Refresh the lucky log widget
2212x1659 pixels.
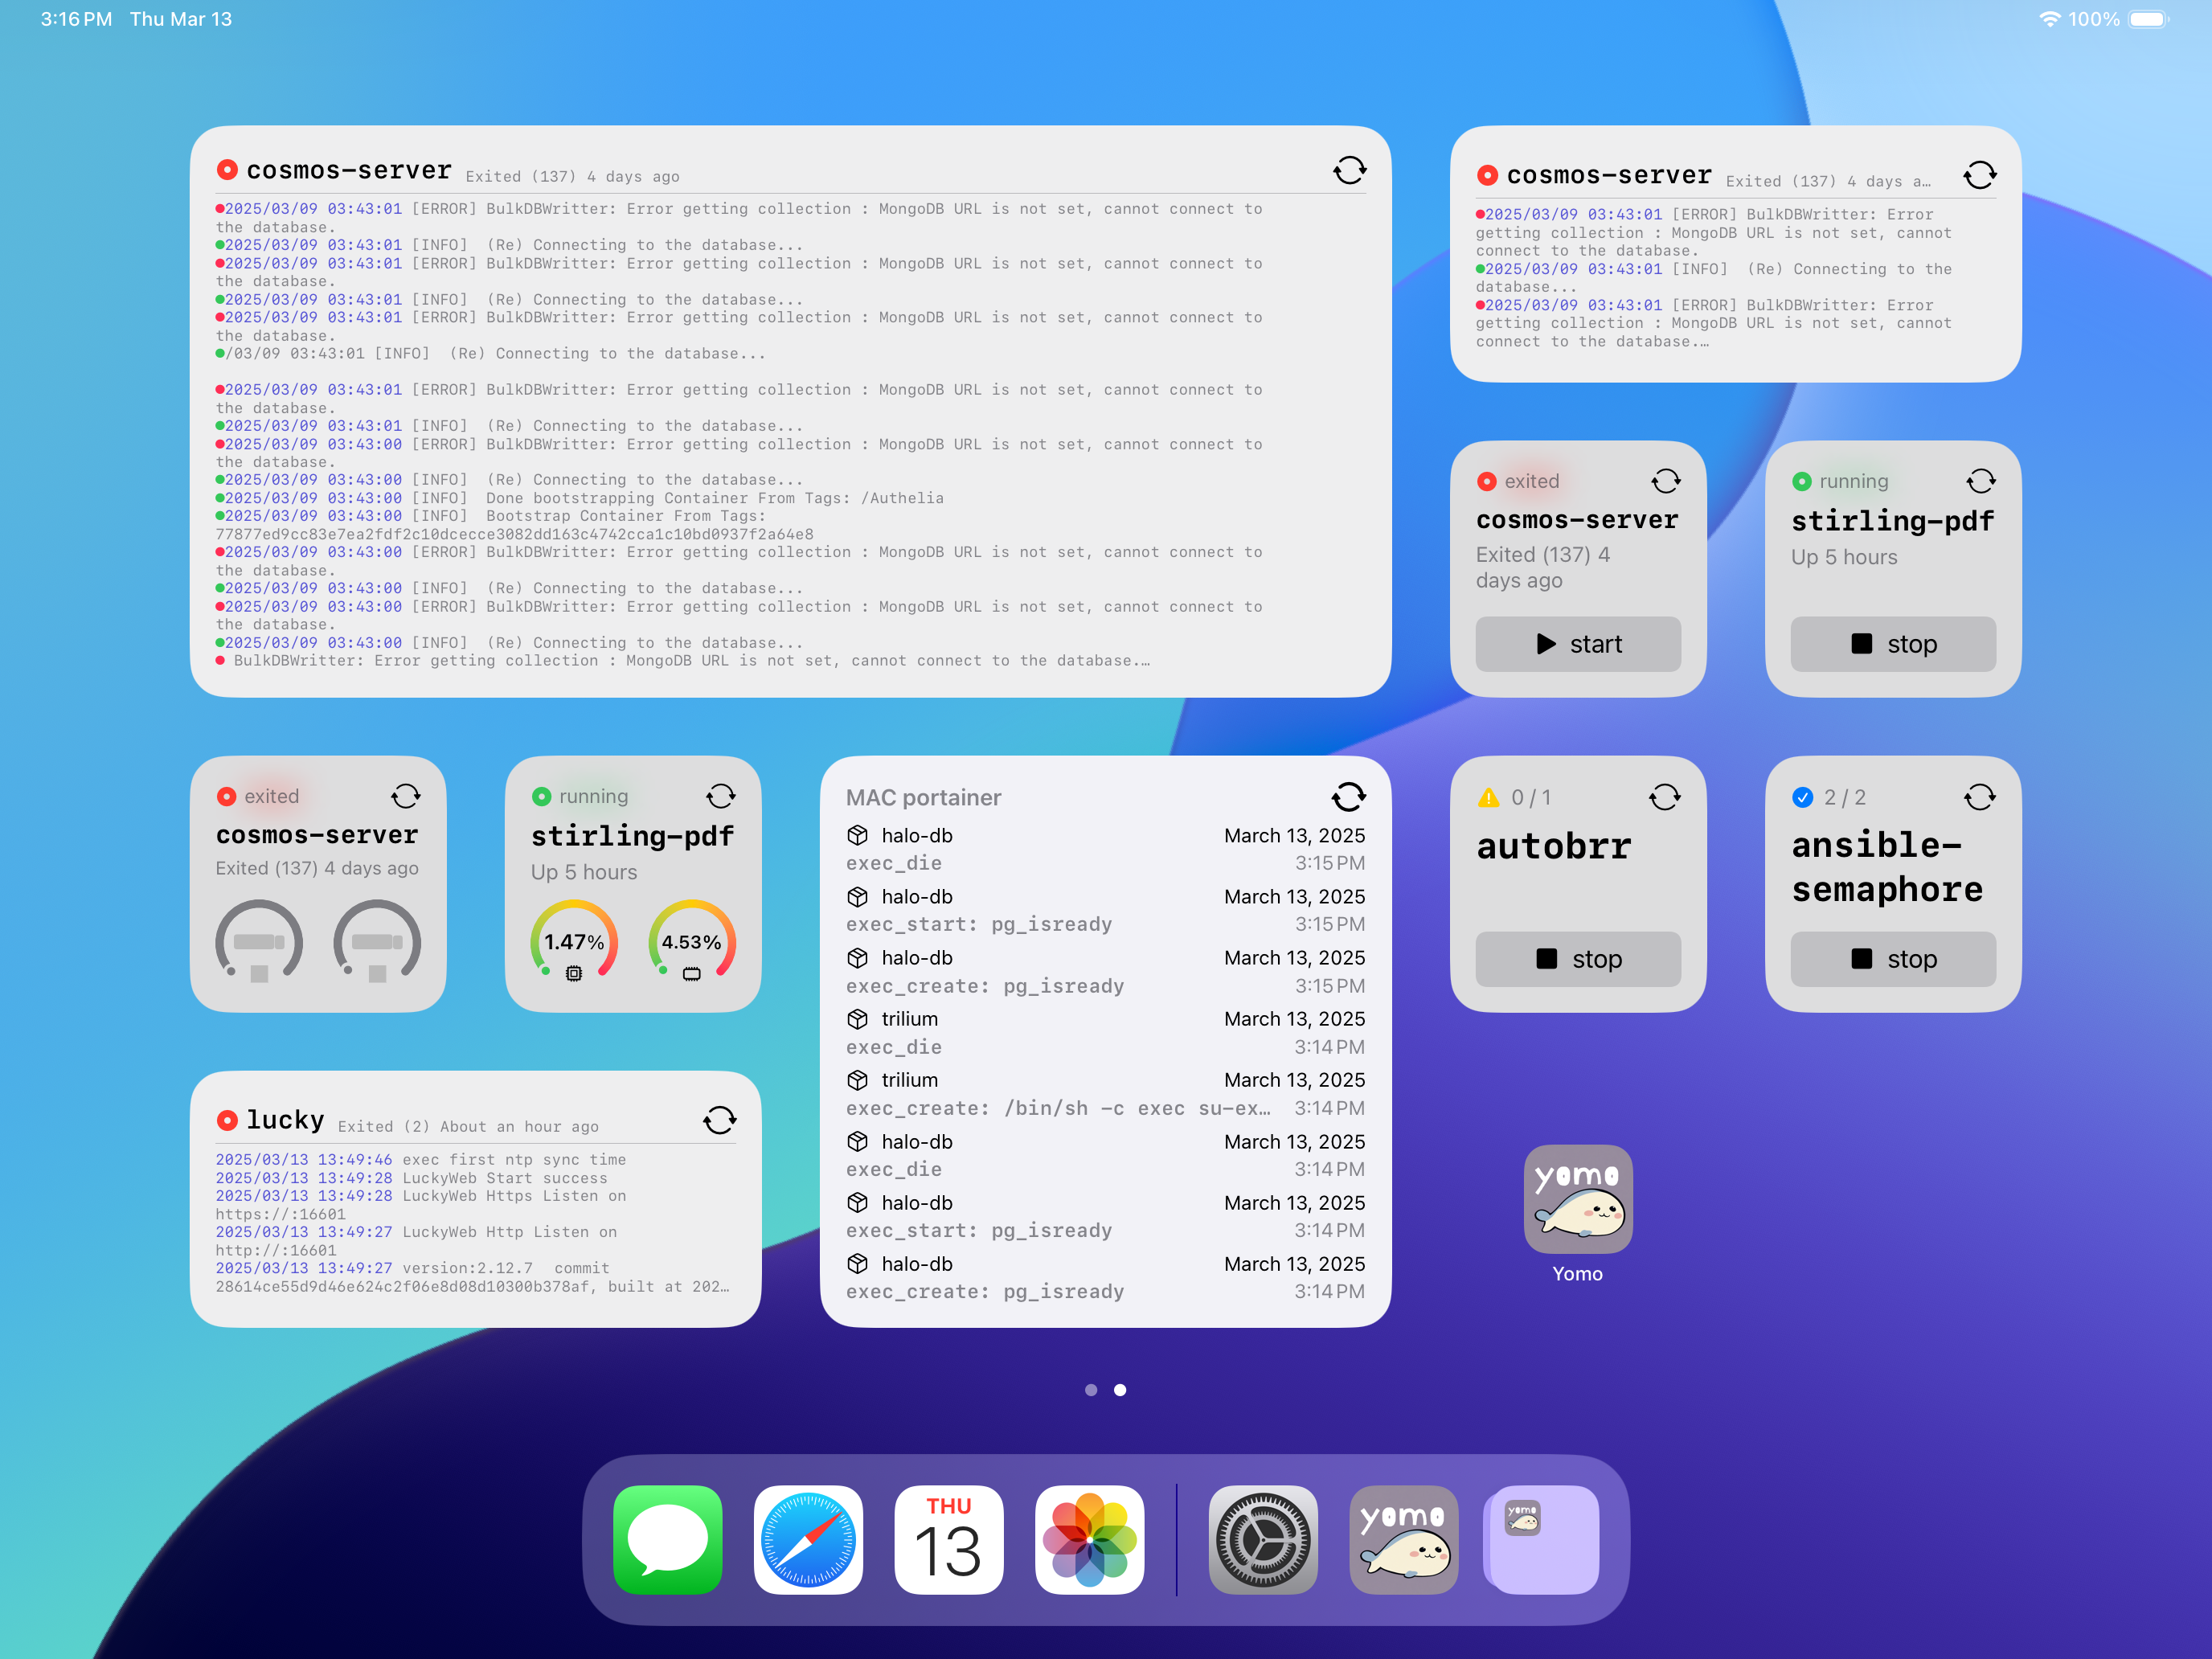coord(719,1120)
